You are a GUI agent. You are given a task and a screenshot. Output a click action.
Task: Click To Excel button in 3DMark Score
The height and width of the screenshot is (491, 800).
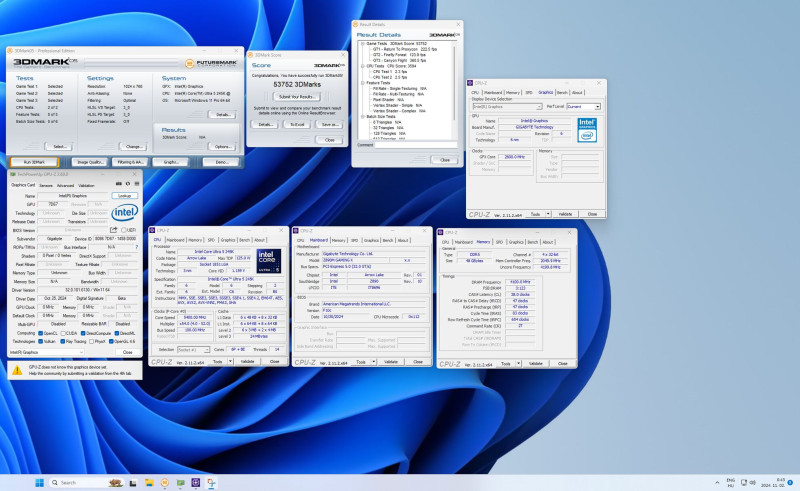(297, 125)
